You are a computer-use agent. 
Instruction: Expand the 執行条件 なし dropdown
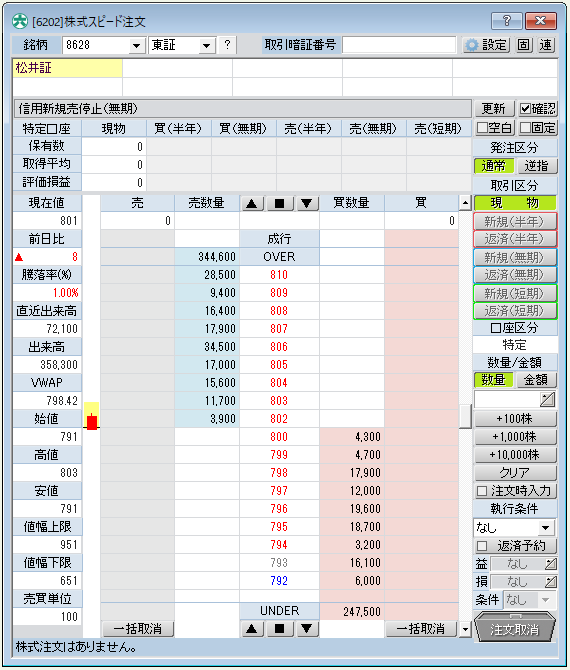pyautogui.click(x=546, y=528)
